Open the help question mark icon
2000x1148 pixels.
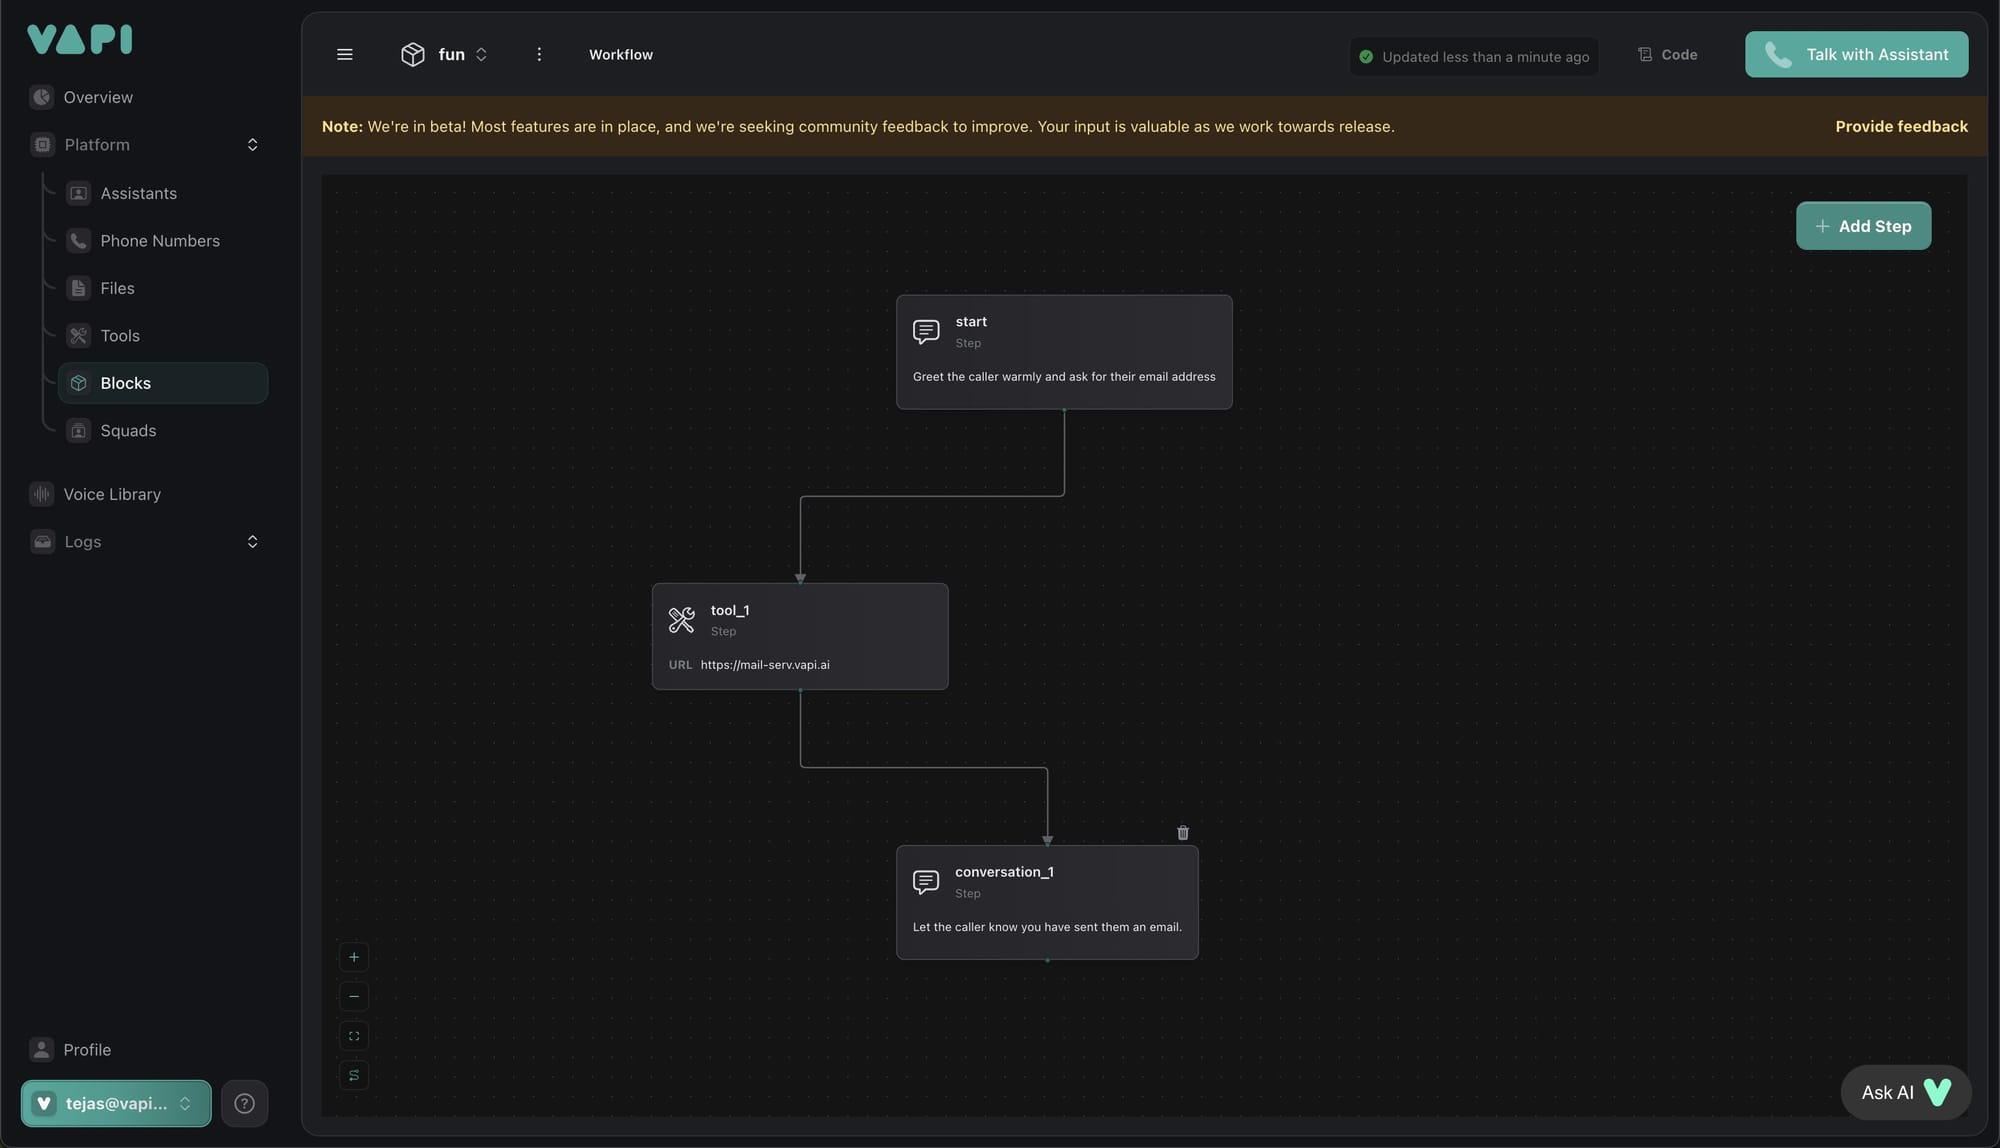pyautogui.click(x=244, y=1104)
